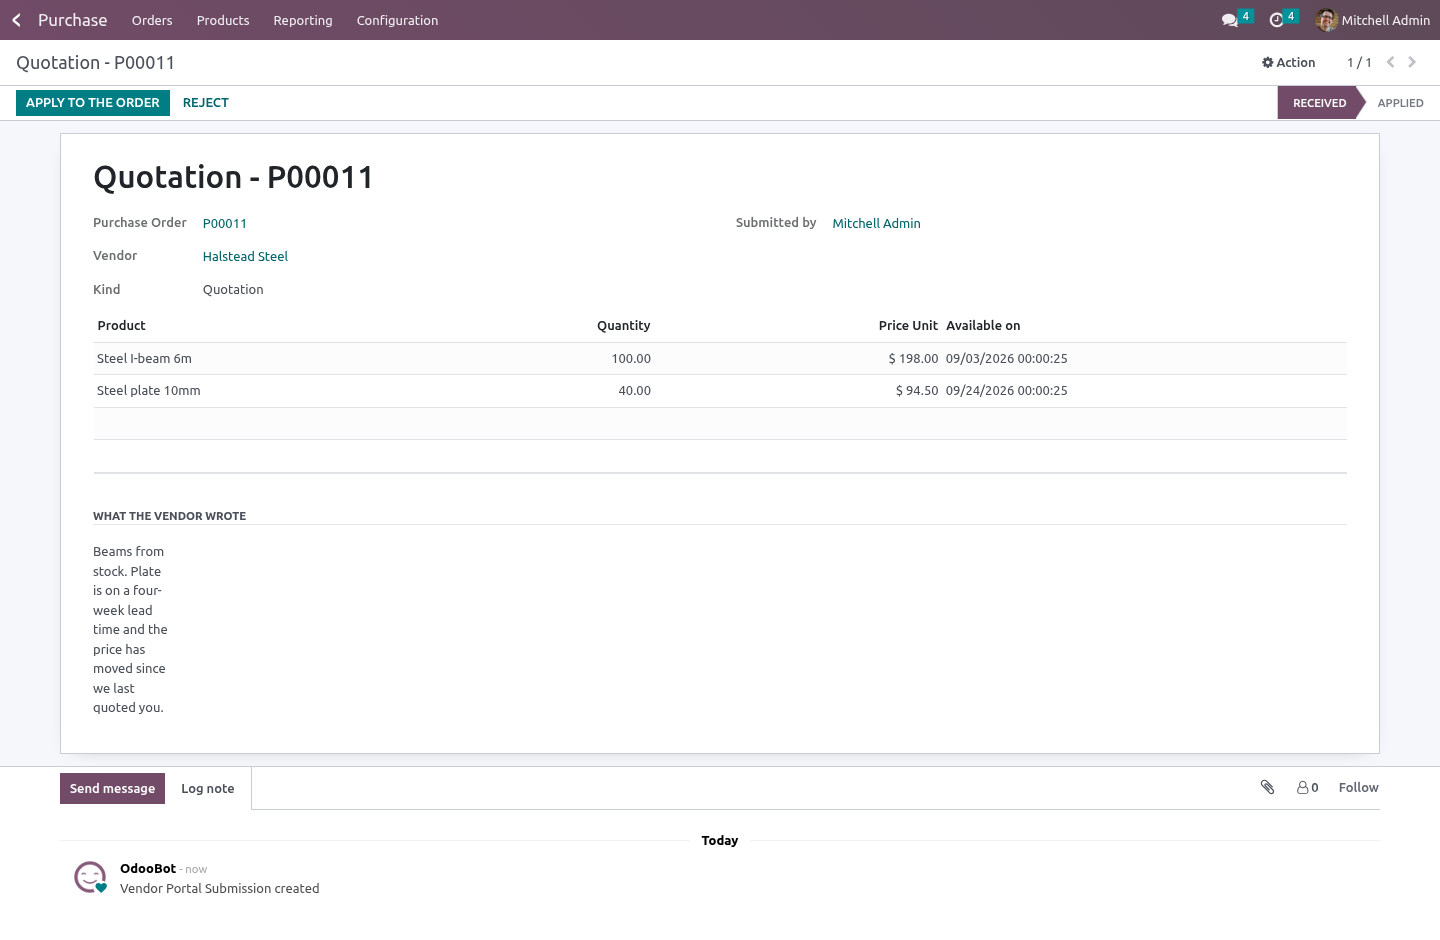Open the Orders menu
This screenshot has width=1440, height=940.
152,20
